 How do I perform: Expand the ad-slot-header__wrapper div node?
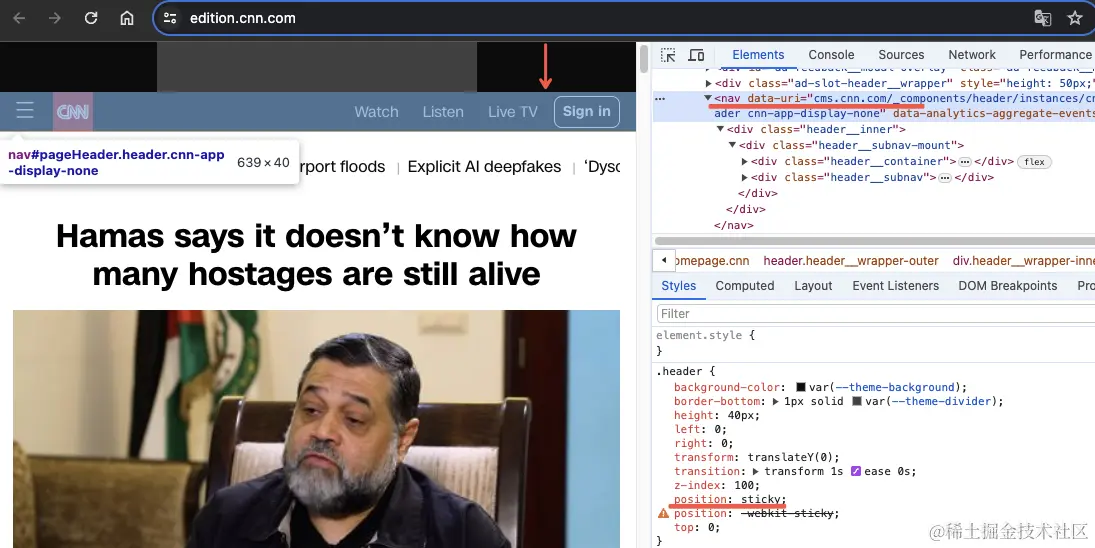click(709, 84)
